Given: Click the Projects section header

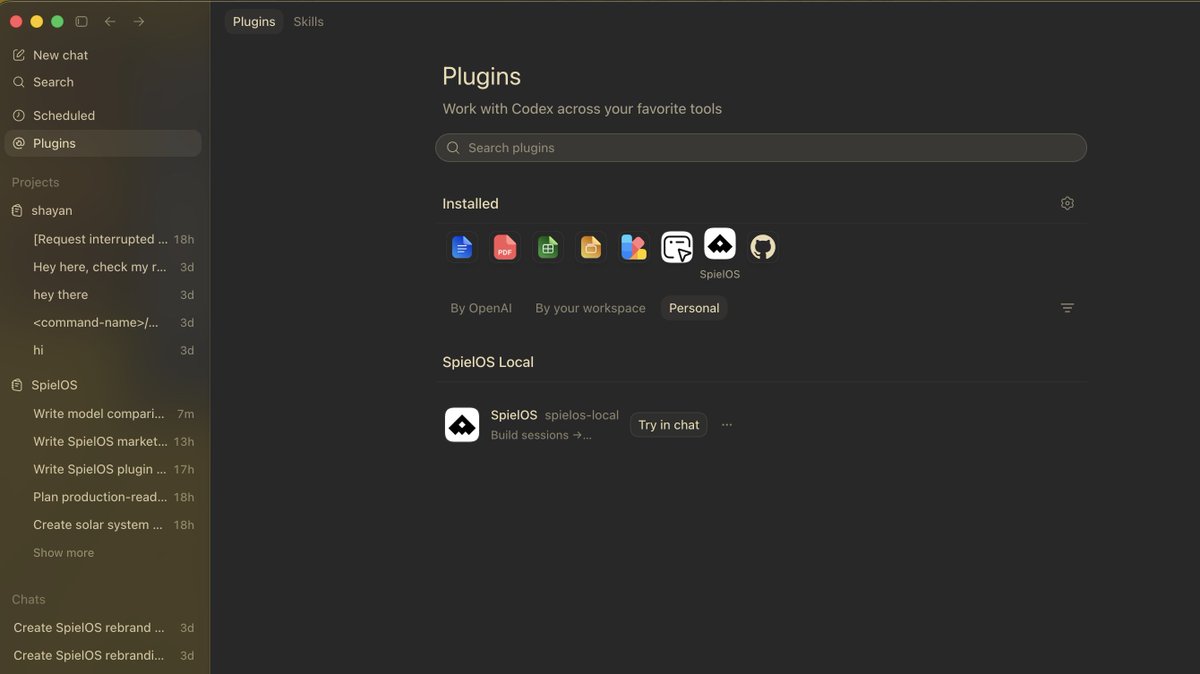Looking at the screenshot, I should 35,182.
